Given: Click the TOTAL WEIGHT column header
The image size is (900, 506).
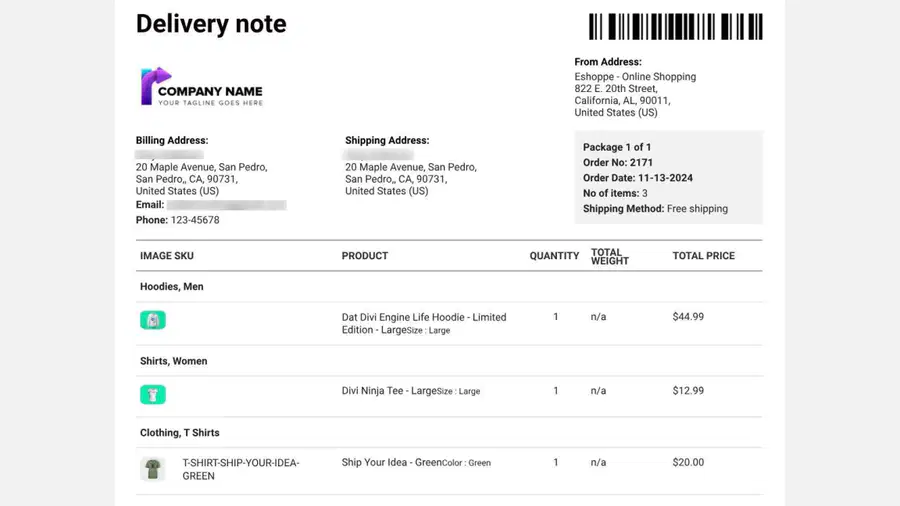Looking at the screenshot, I should (x=610, y=256).
